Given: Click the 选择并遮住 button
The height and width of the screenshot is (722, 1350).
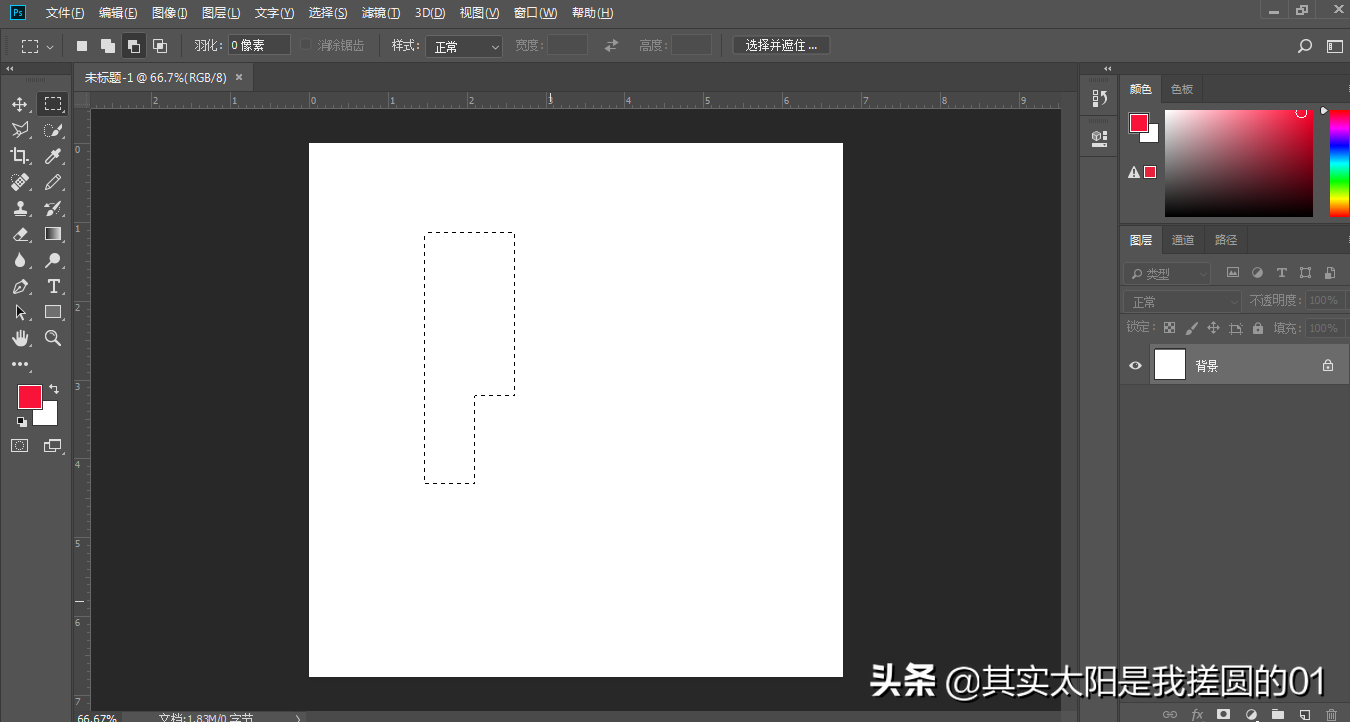Looking at the screenshot, I should [x=781, y=46].
